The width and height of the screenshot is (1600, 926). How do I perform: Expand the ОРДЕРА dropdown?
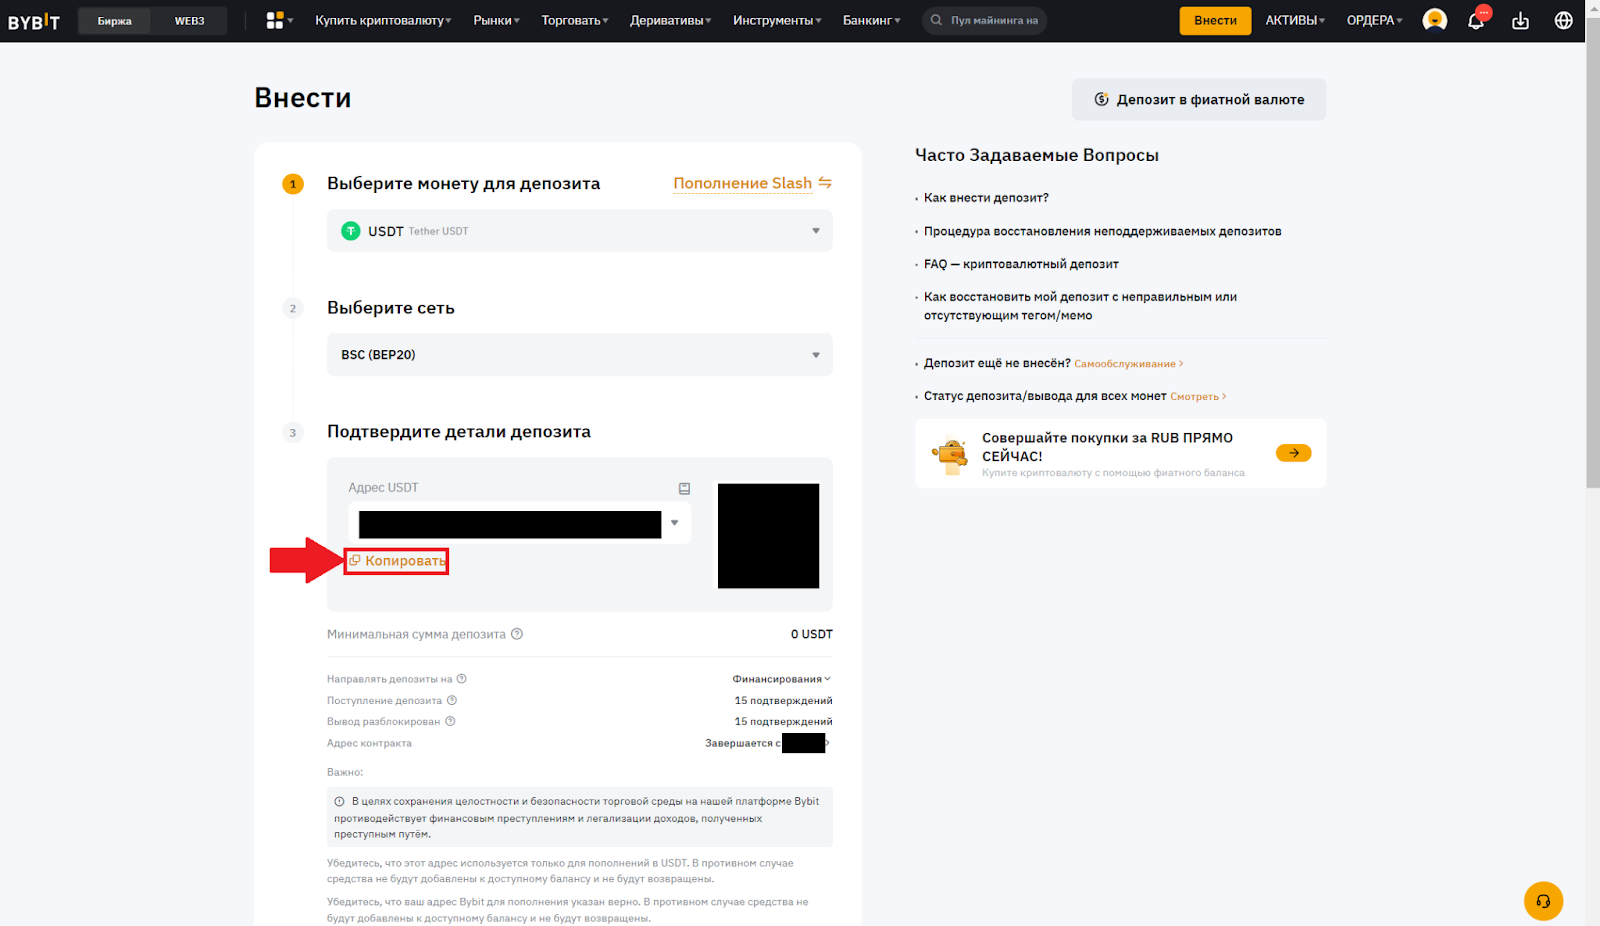coord(1374,20)
